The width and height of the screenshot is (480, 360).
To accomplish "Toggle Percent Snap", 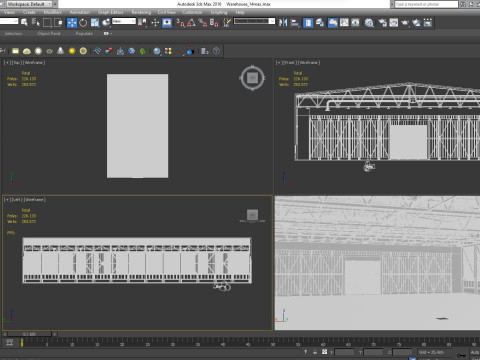I will (203, 22).
